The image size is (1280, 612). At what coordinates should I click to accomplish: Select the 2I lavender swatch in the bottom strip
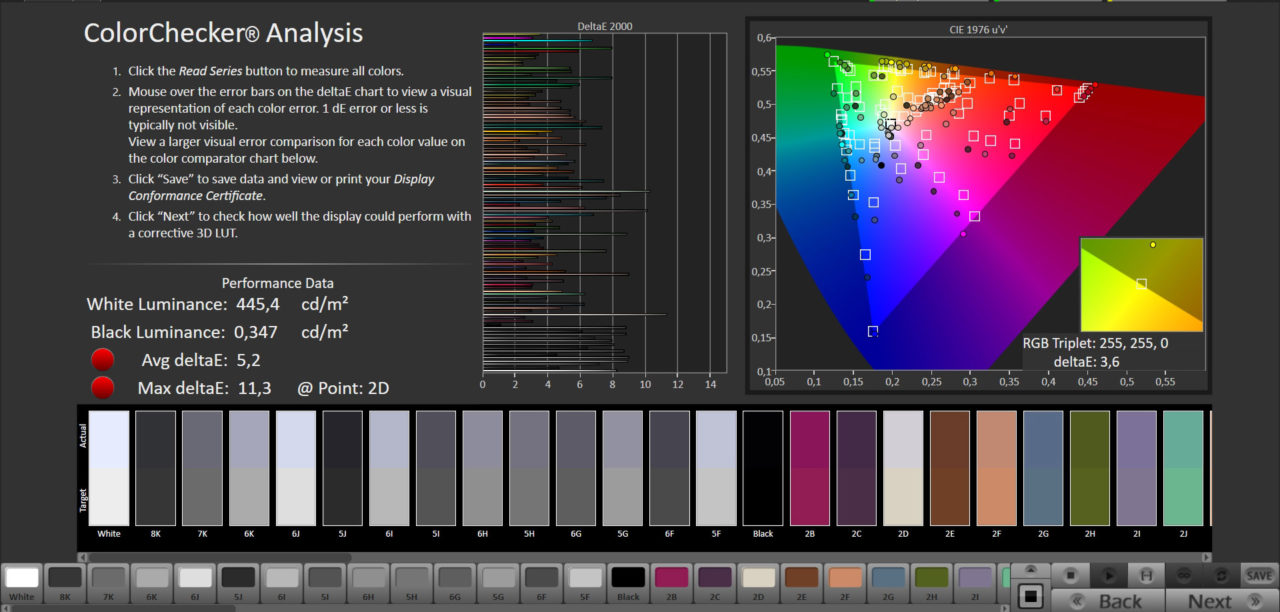(975, 582)
